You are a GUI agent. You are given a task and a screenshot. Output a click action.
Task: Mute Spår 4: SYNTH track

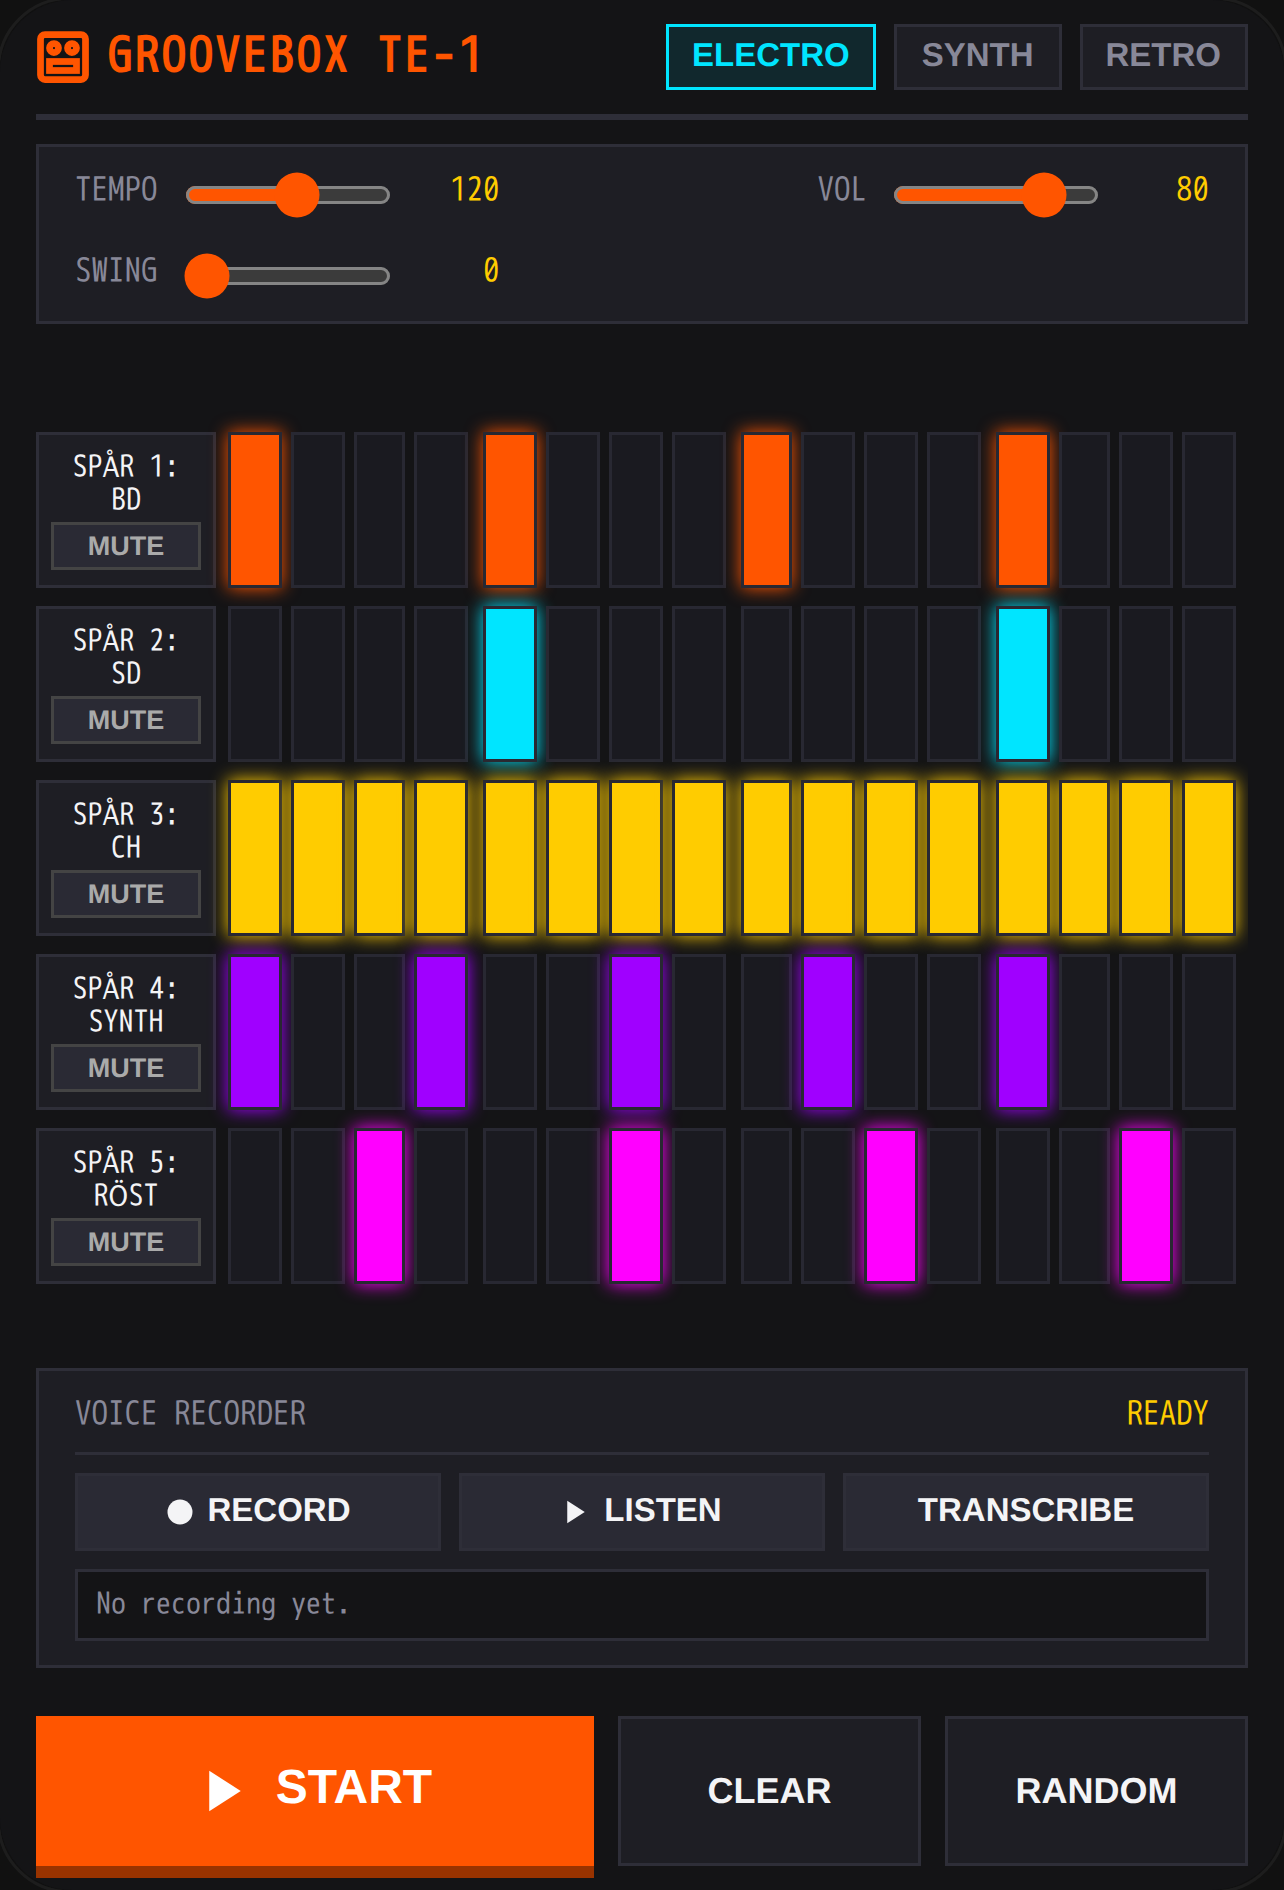click(x=126, y=1068)
